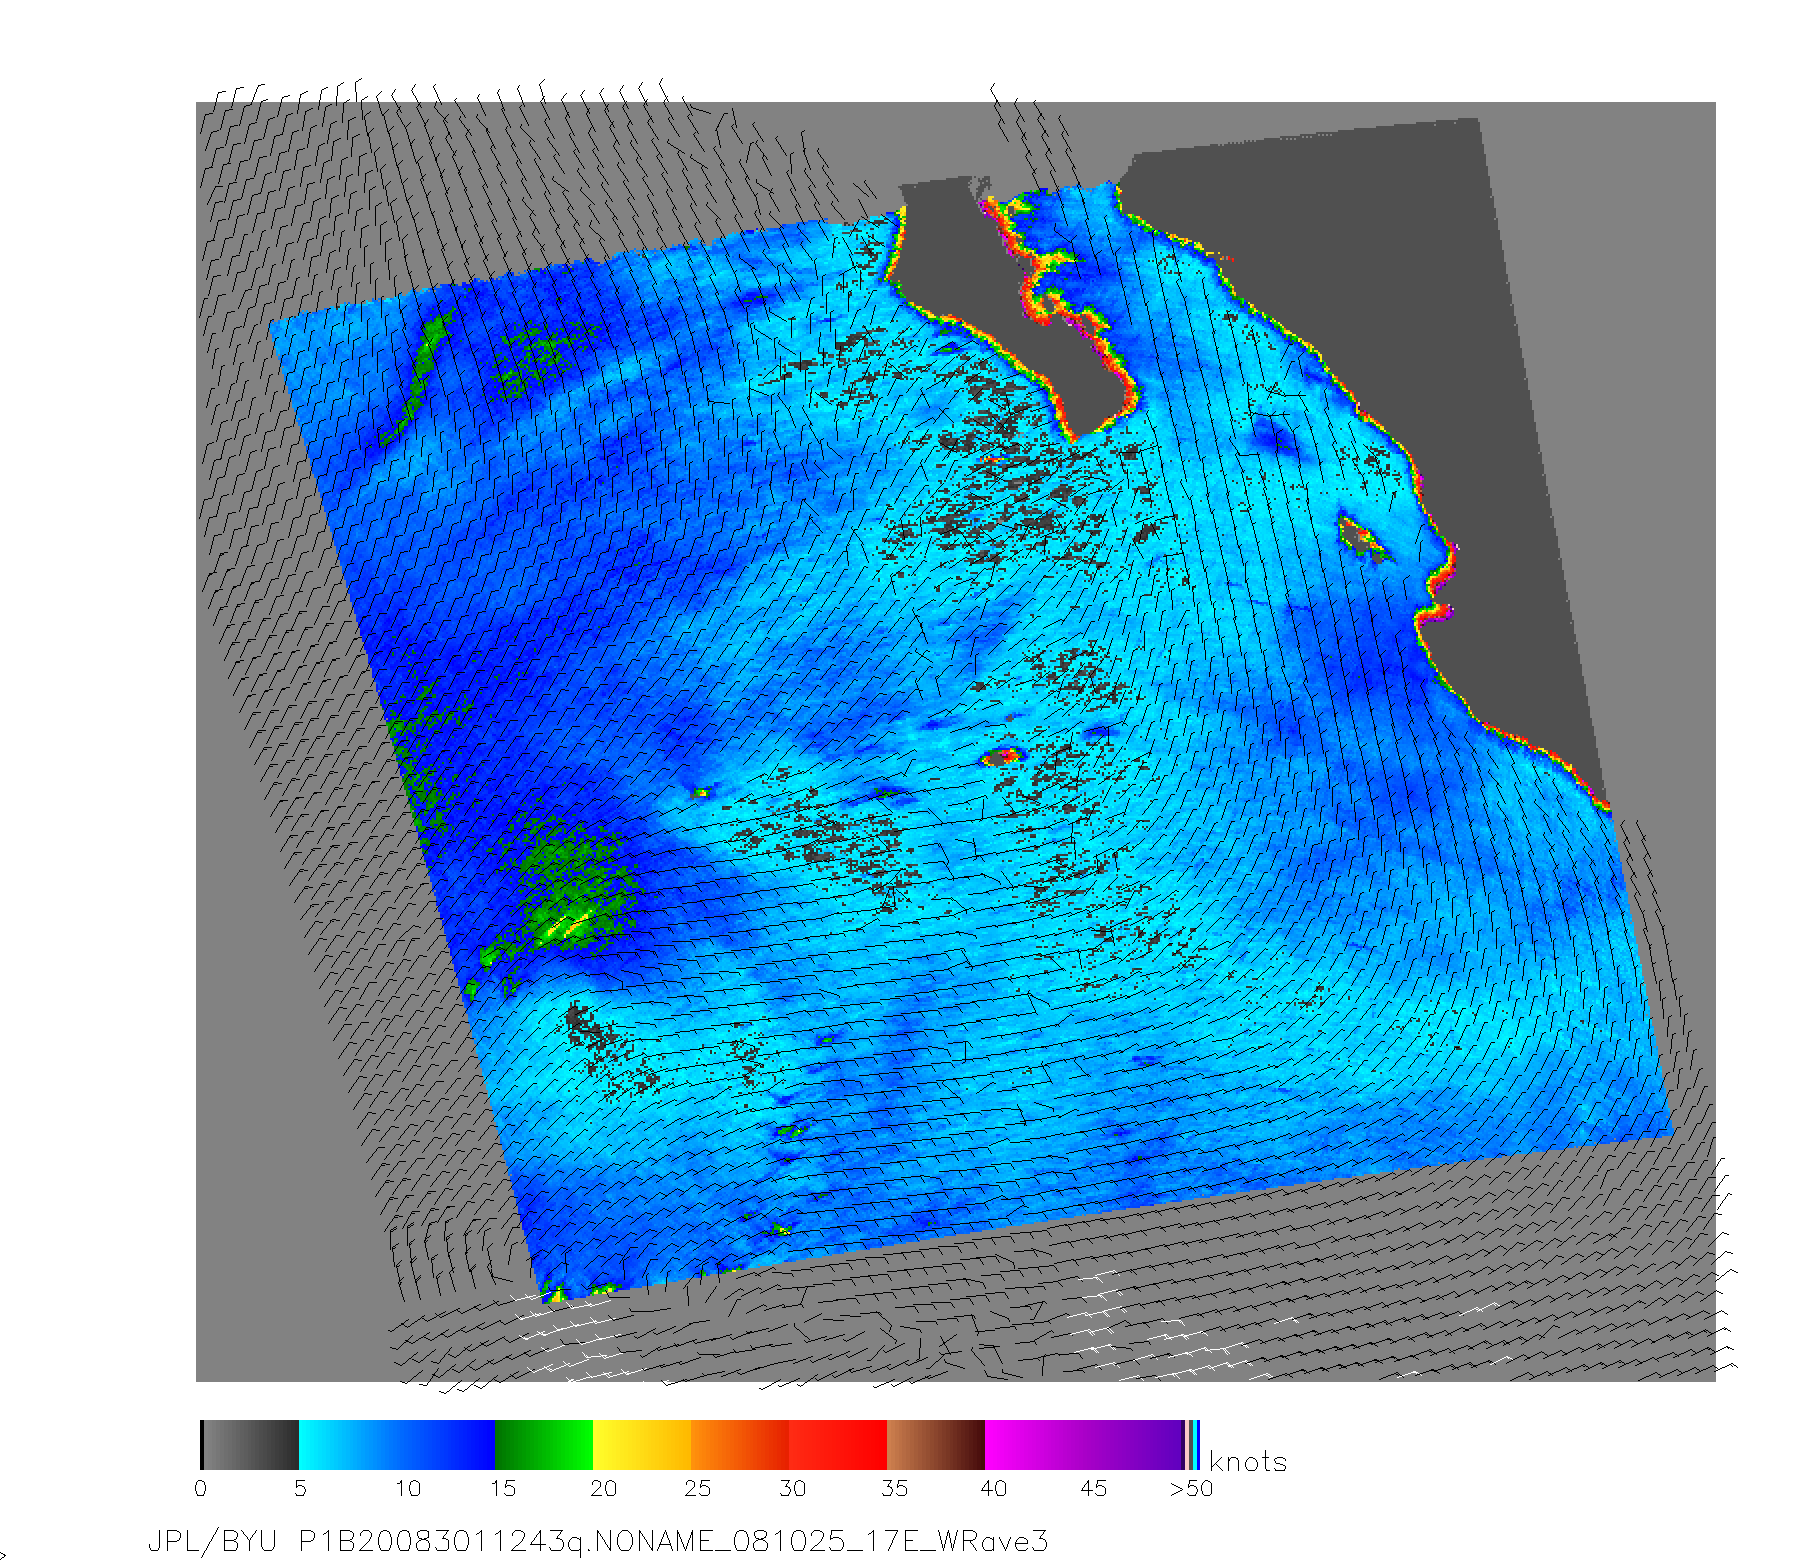The image size is (1820, 1560).
Task: Click the P1B20083011243q.NONAME_081025_17E_WRave3 filename text
Action: pyautogui.click(x=673, y=1542)
